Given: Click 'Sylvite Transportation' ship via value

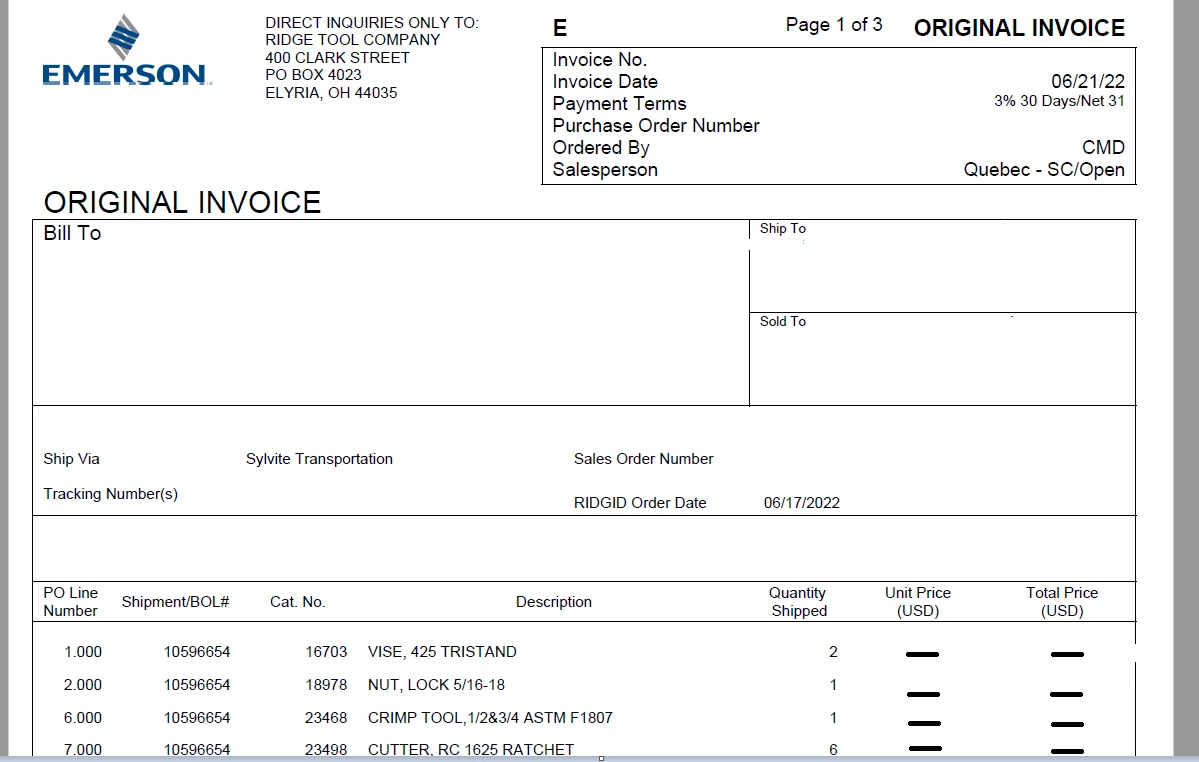Looking at the screenshot, I should pos(319,459).
